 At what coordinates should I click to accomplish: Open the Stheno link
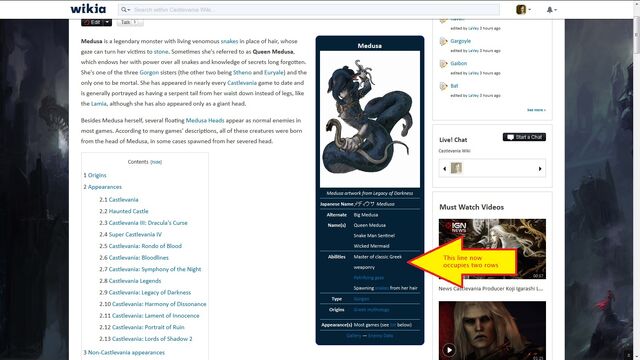242,72
